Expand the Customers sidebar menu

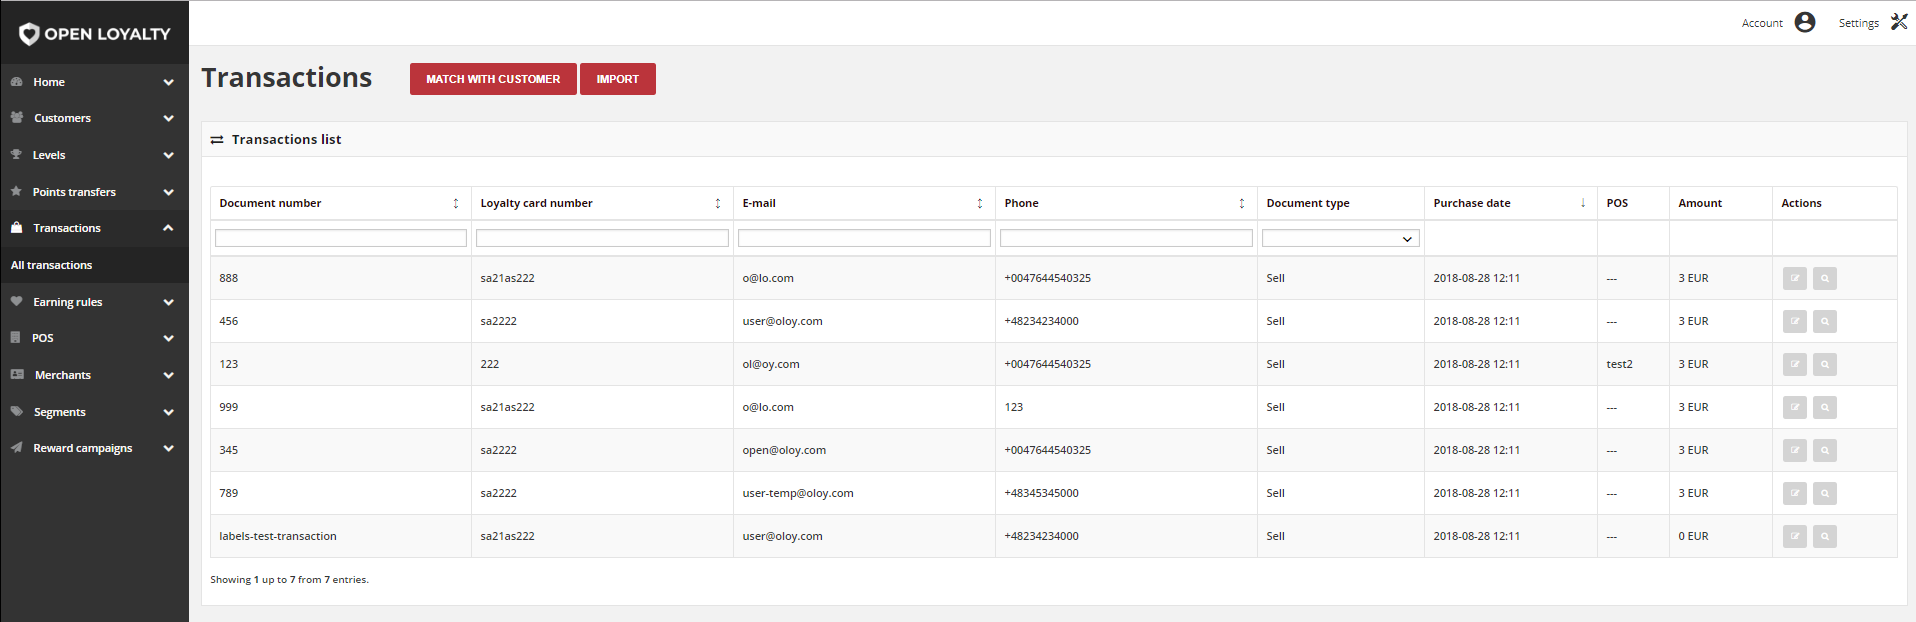click(x=94, y=118)
